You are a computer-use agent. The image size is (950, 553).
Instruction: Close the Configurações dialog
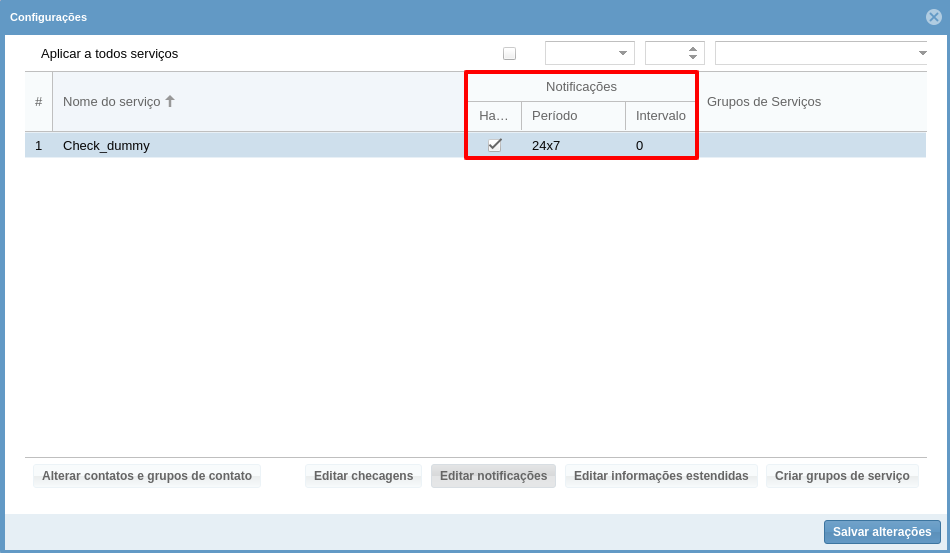pyautogui.click(x=933, y=17)
